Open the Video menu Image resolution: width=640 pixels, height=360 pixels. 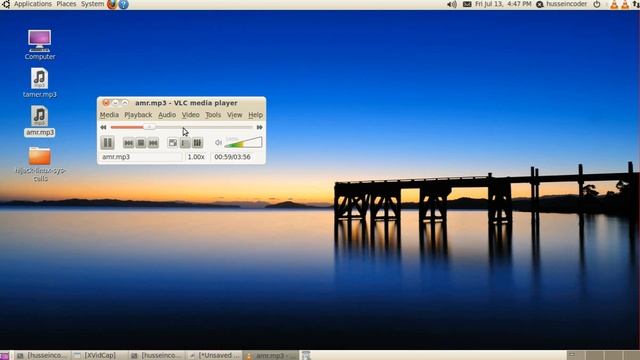pos(191,115)
